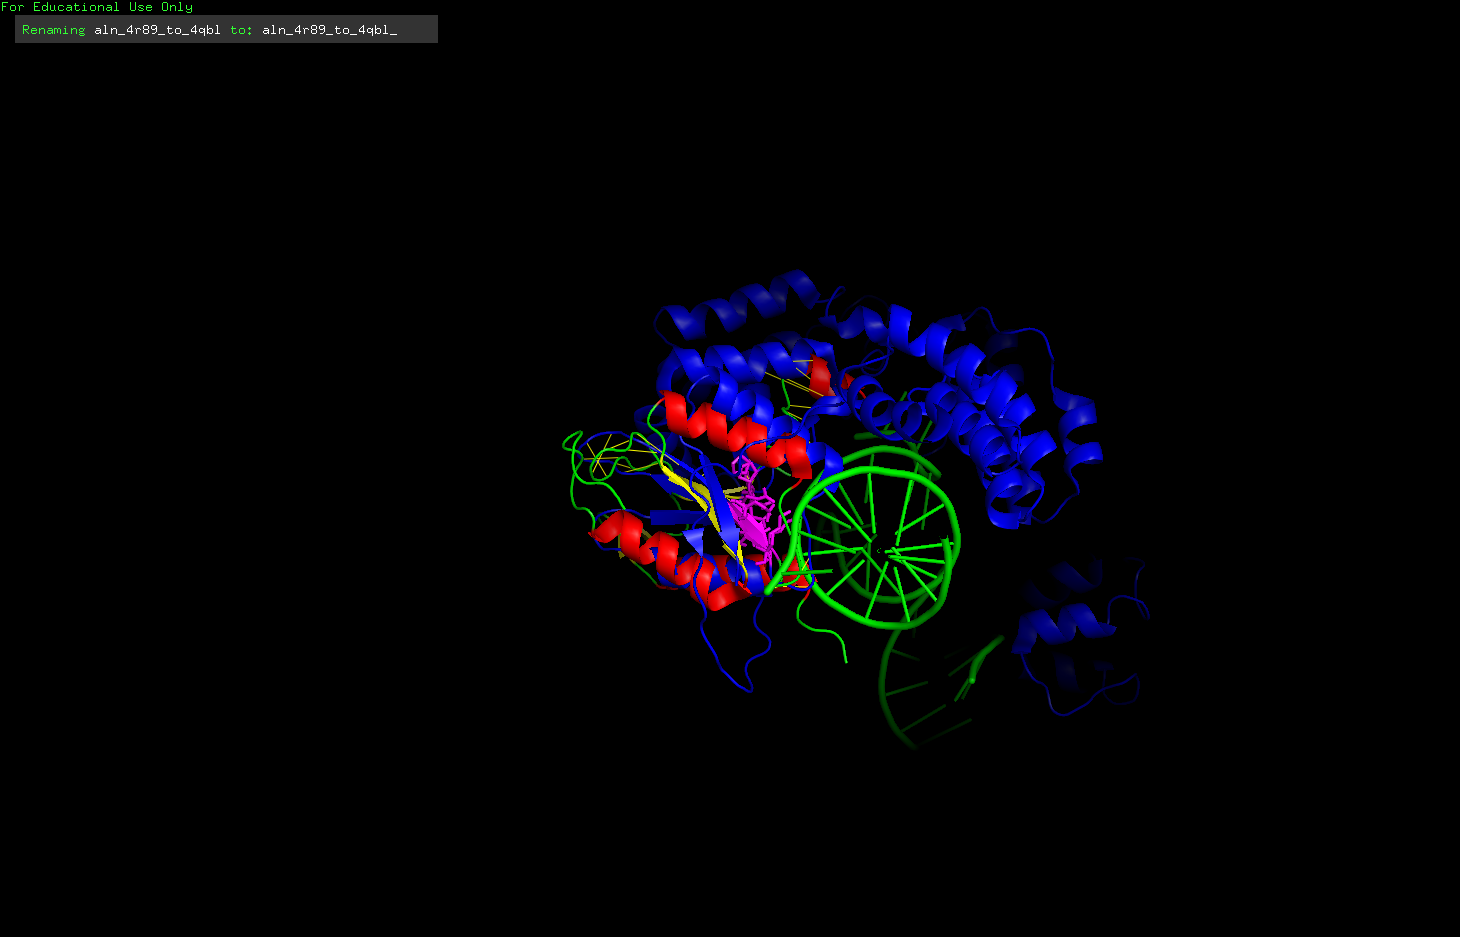Select the yellow beta sheet strand

[690, 488]
